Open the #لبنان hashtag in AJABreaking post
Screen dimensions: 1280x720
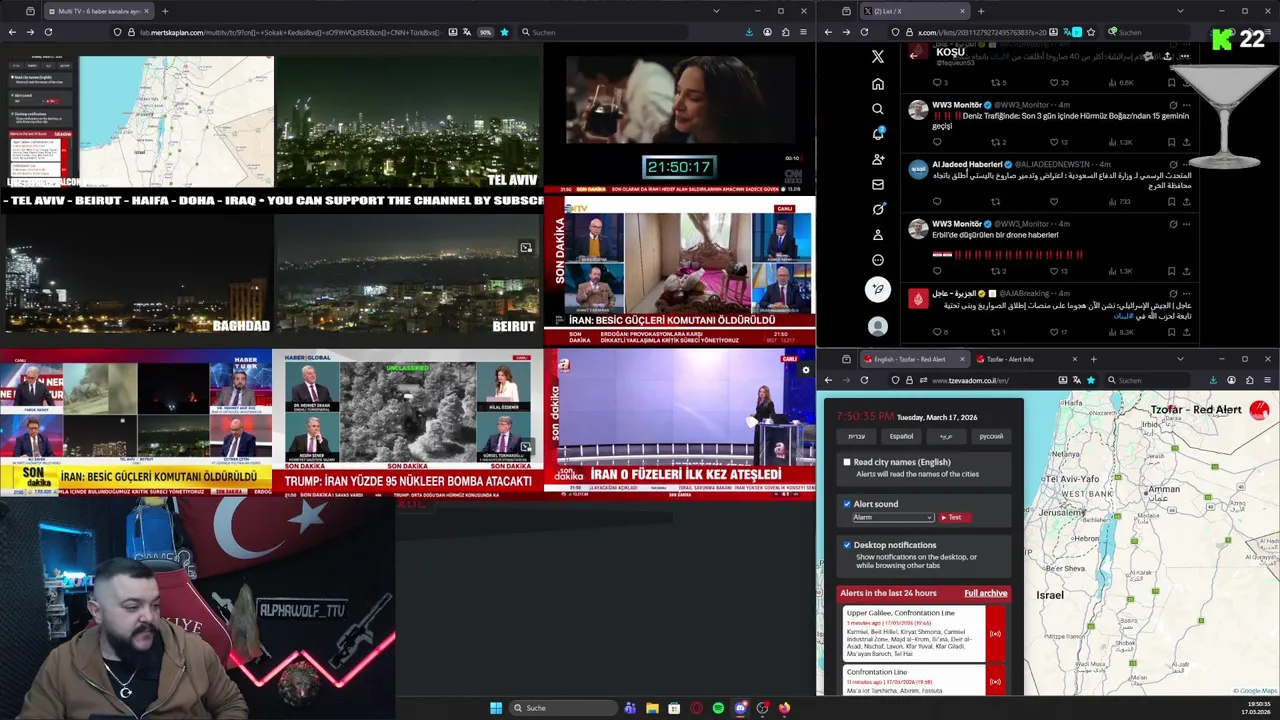tap(1124, 316)
